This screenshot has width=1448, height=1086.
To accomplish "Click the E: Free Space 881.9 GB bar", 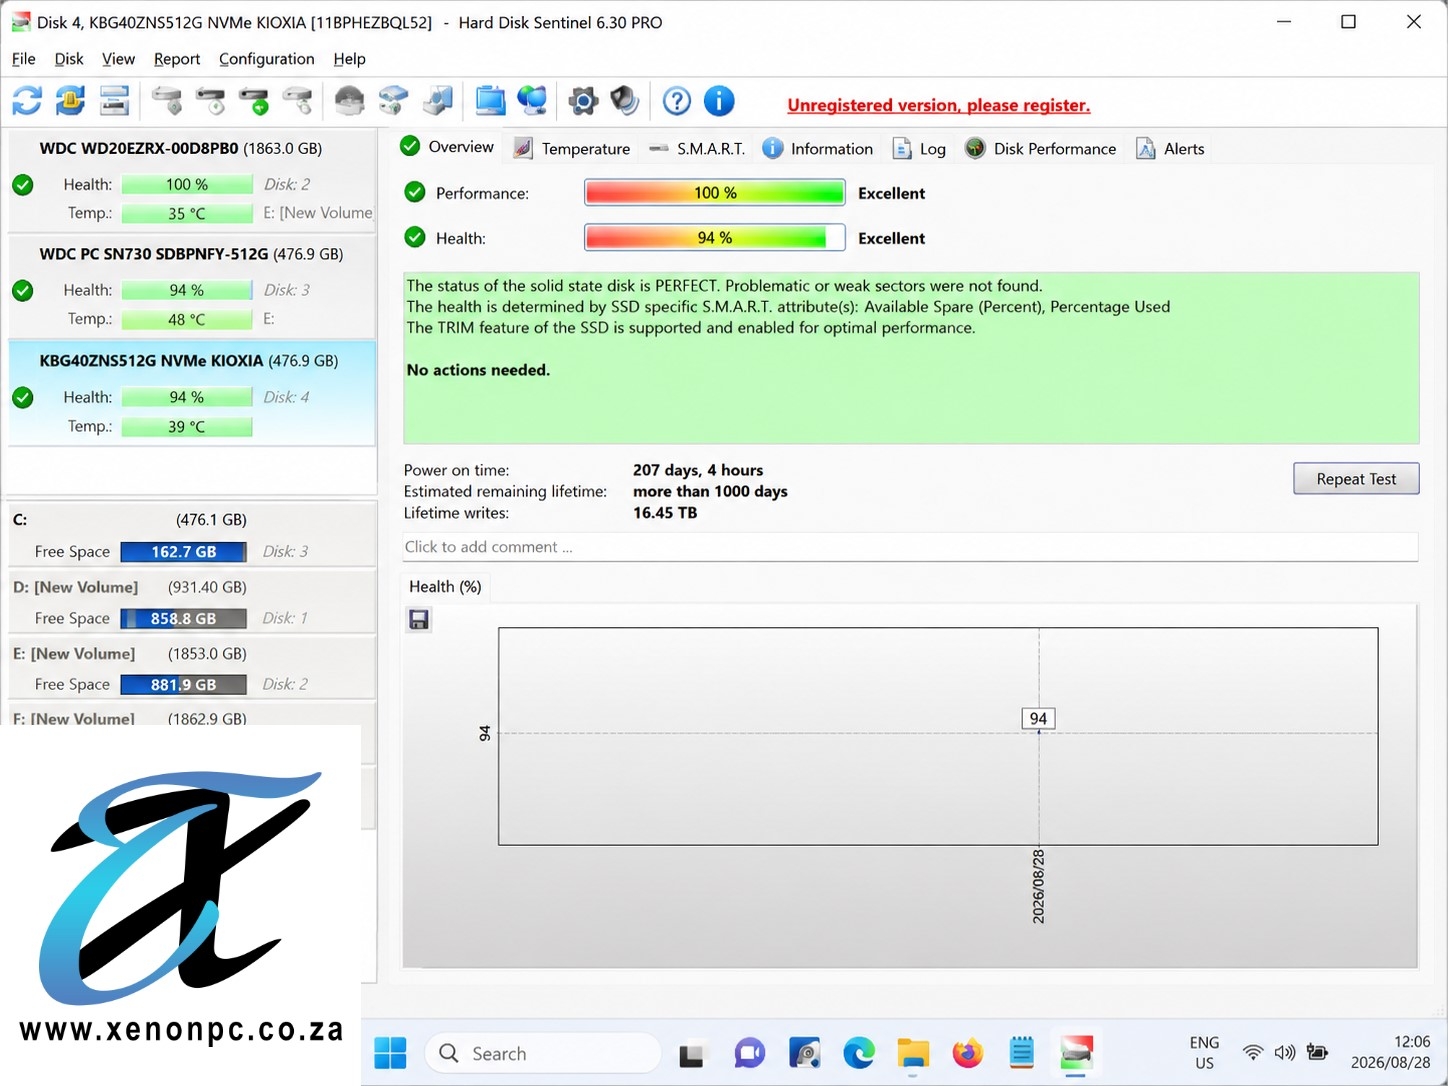I will click(184, 685).
